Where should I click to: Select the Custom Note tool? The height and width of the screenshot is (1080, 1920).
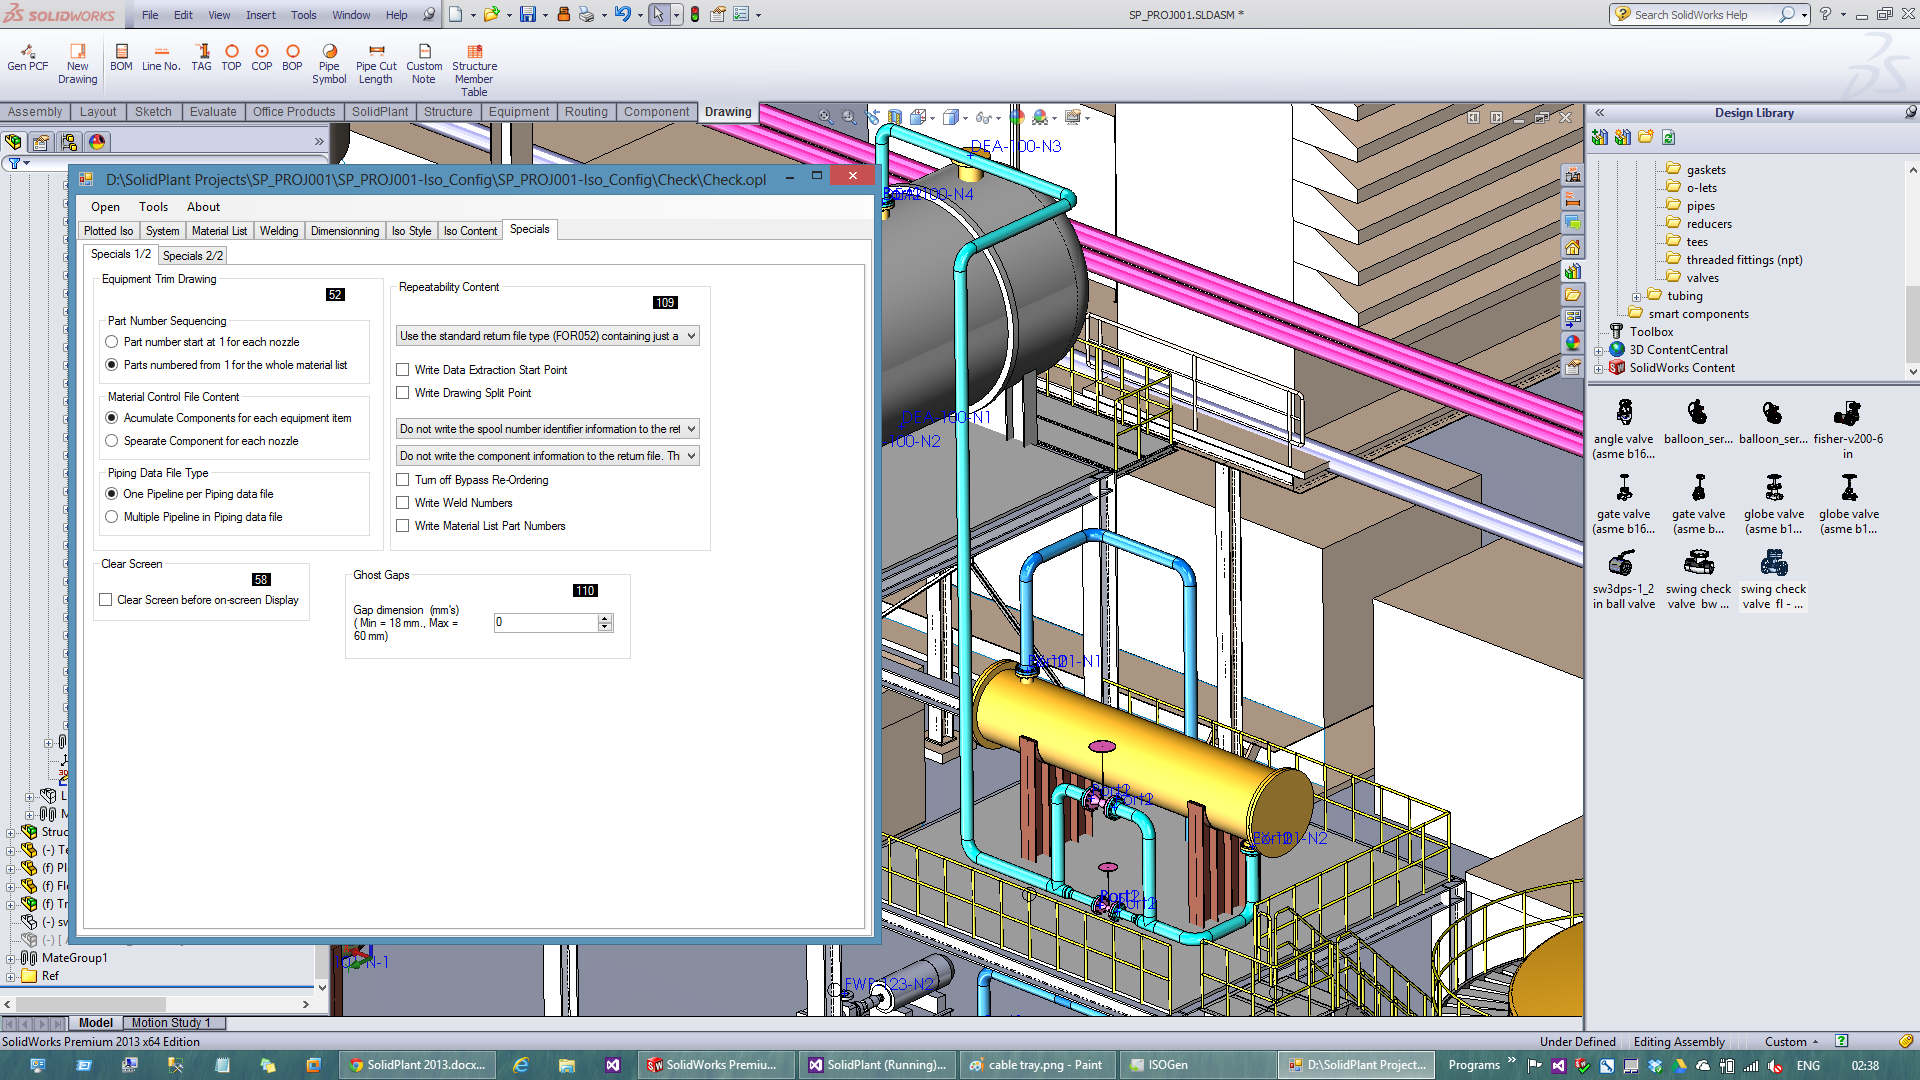(424, 57)
